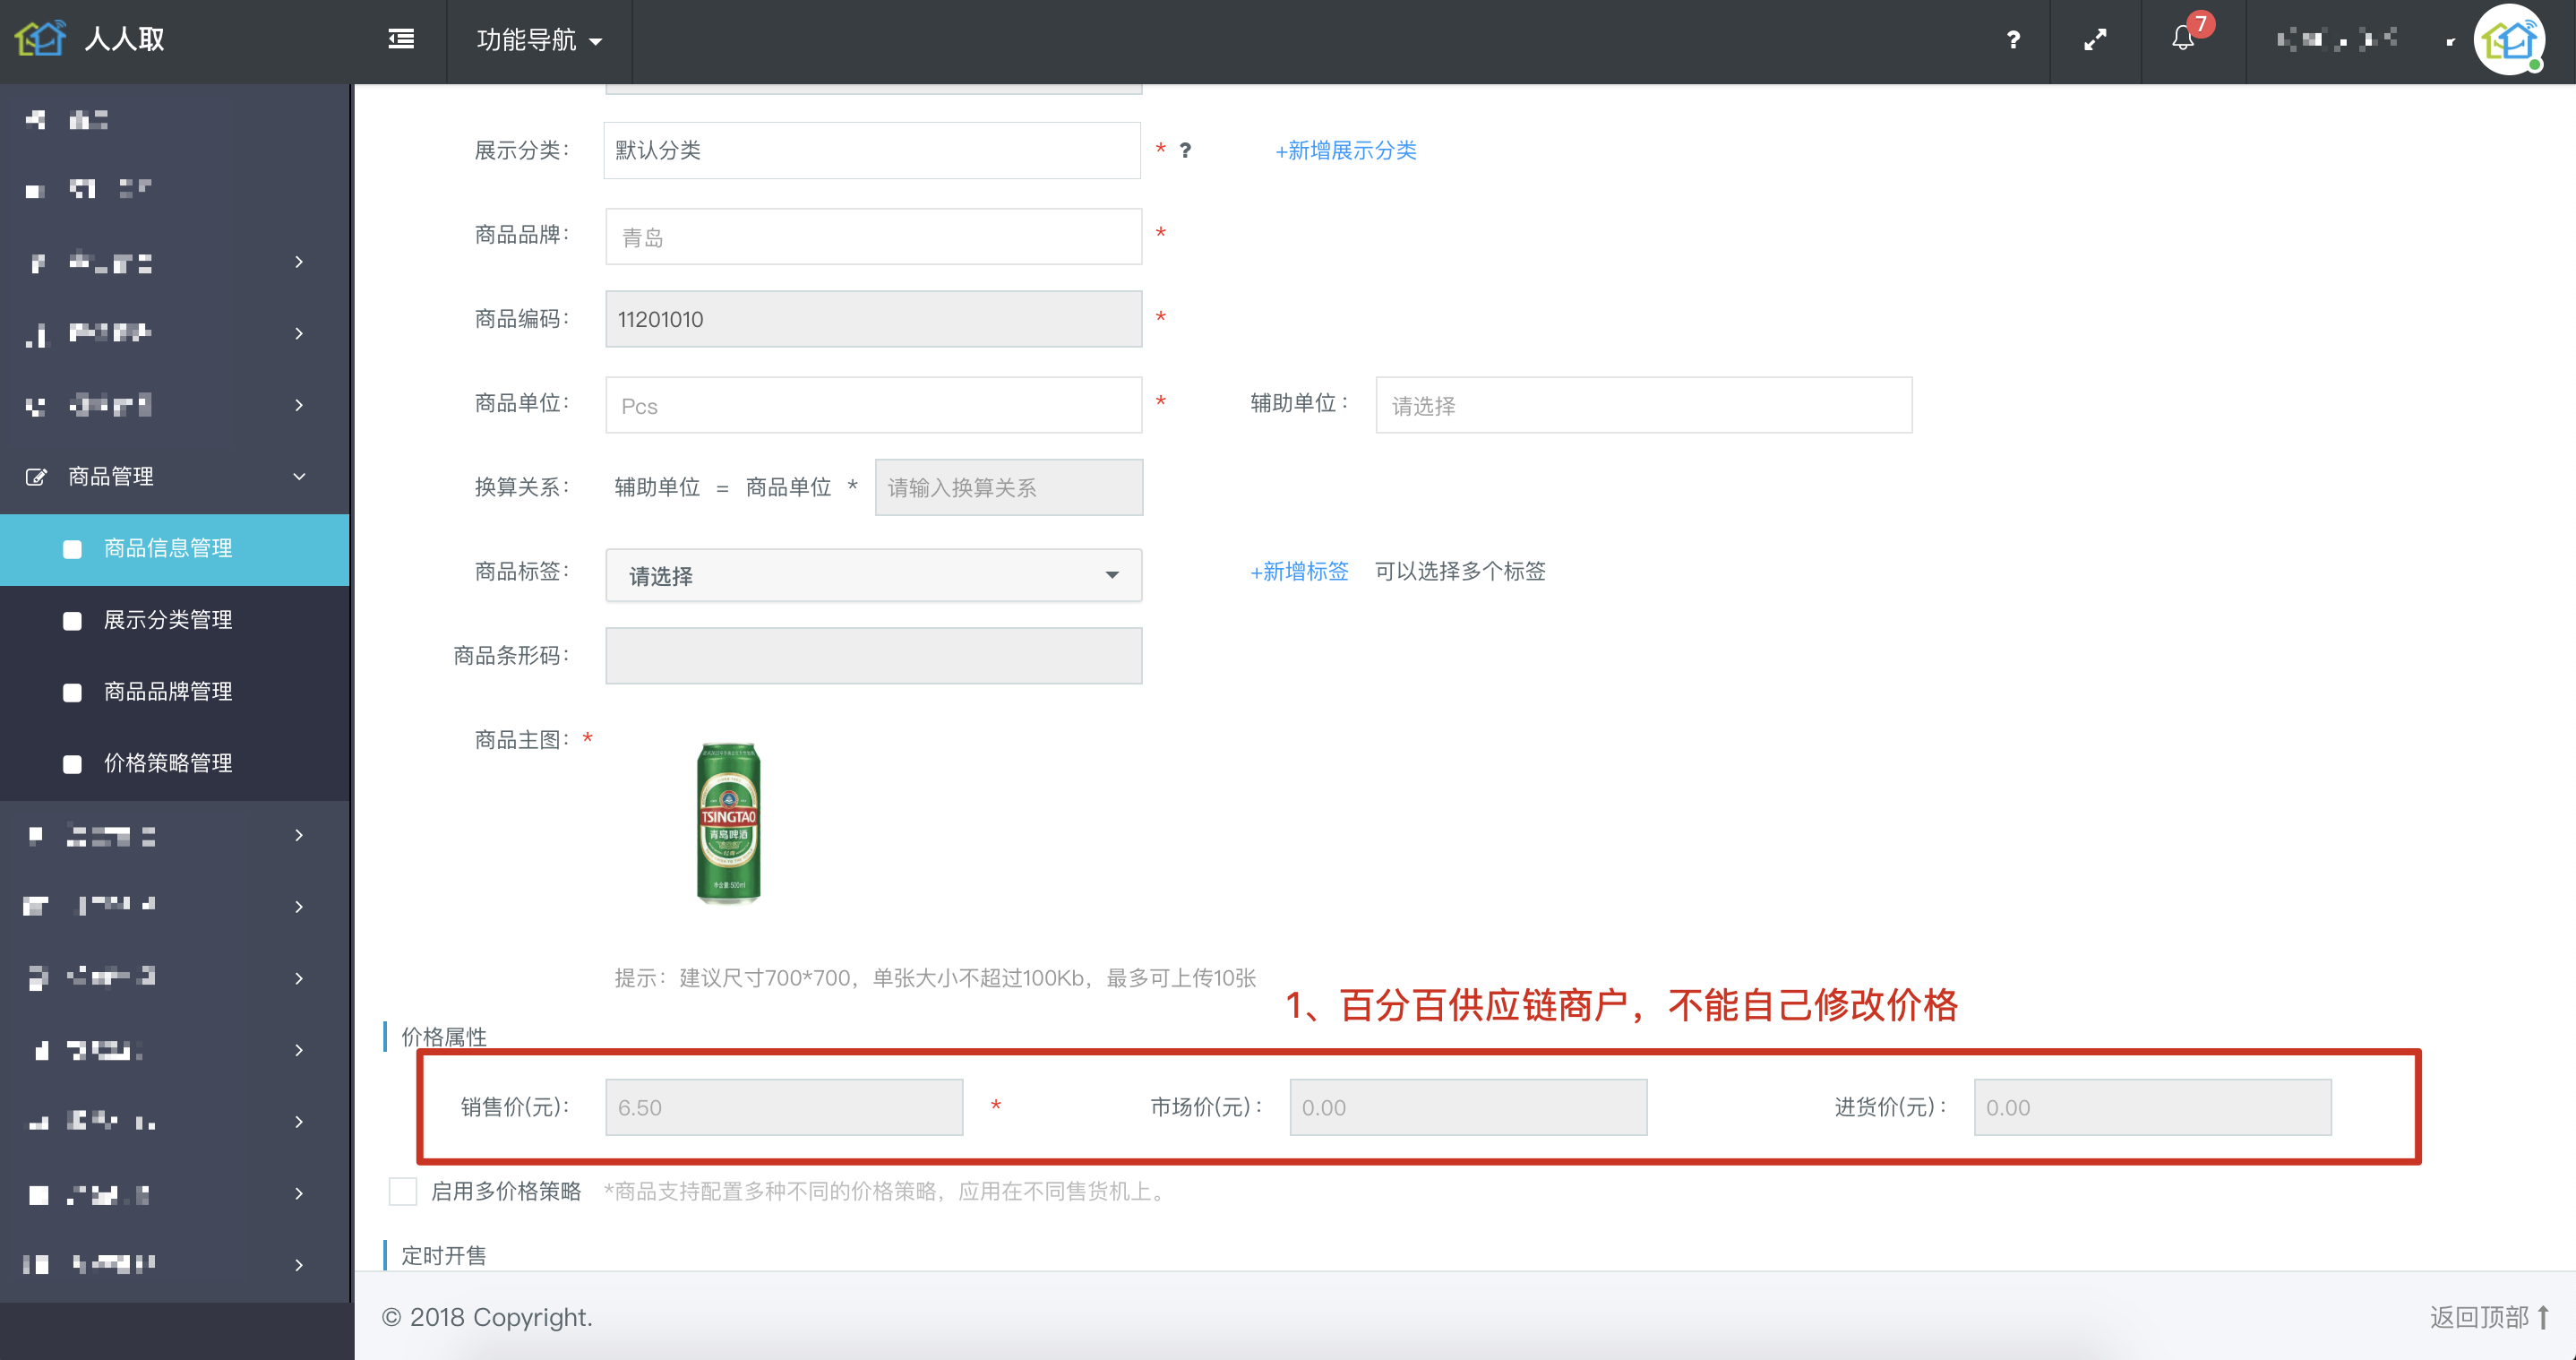This screenshot has width=2576, height=1360.
Task: Click the 定时开售 section heading
Action: point(444,1255)
